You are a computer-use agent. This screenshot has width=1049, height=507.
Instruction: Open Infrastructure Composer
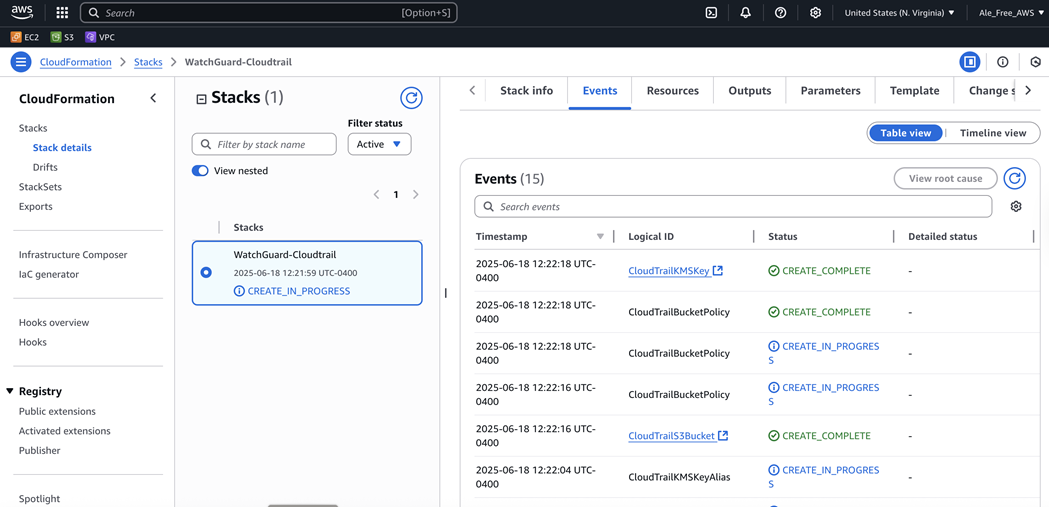73,255
